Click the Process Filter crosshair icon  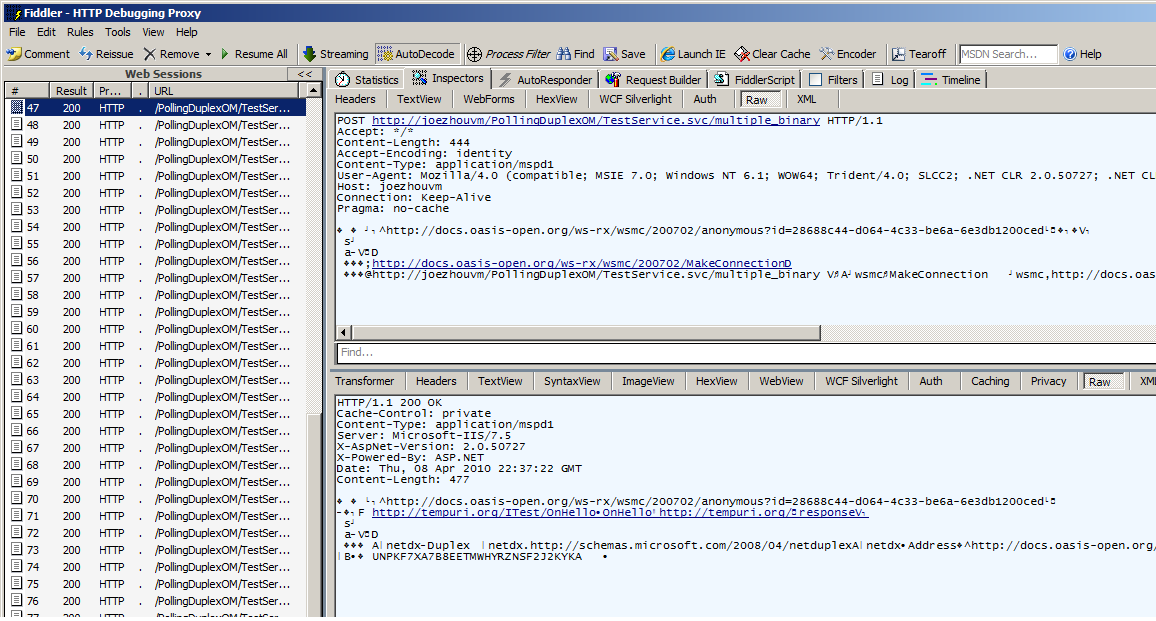click(474, 54)
